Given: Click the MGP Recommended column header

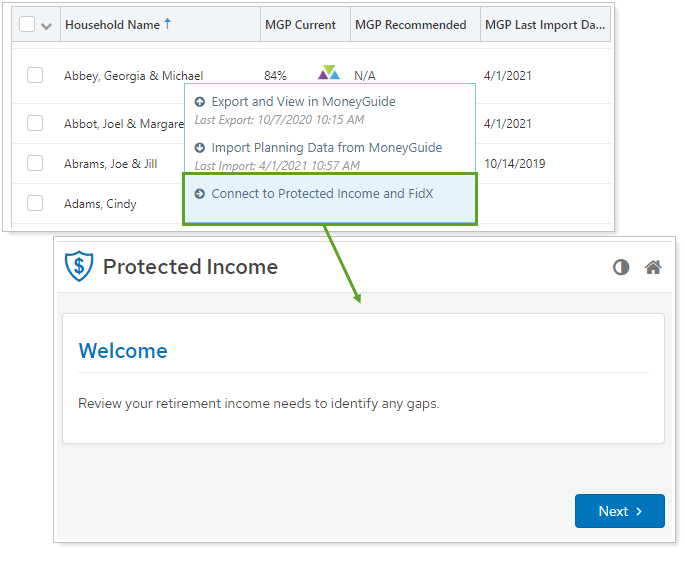Looking at the screenshot, I should click(x=410, y=25).
